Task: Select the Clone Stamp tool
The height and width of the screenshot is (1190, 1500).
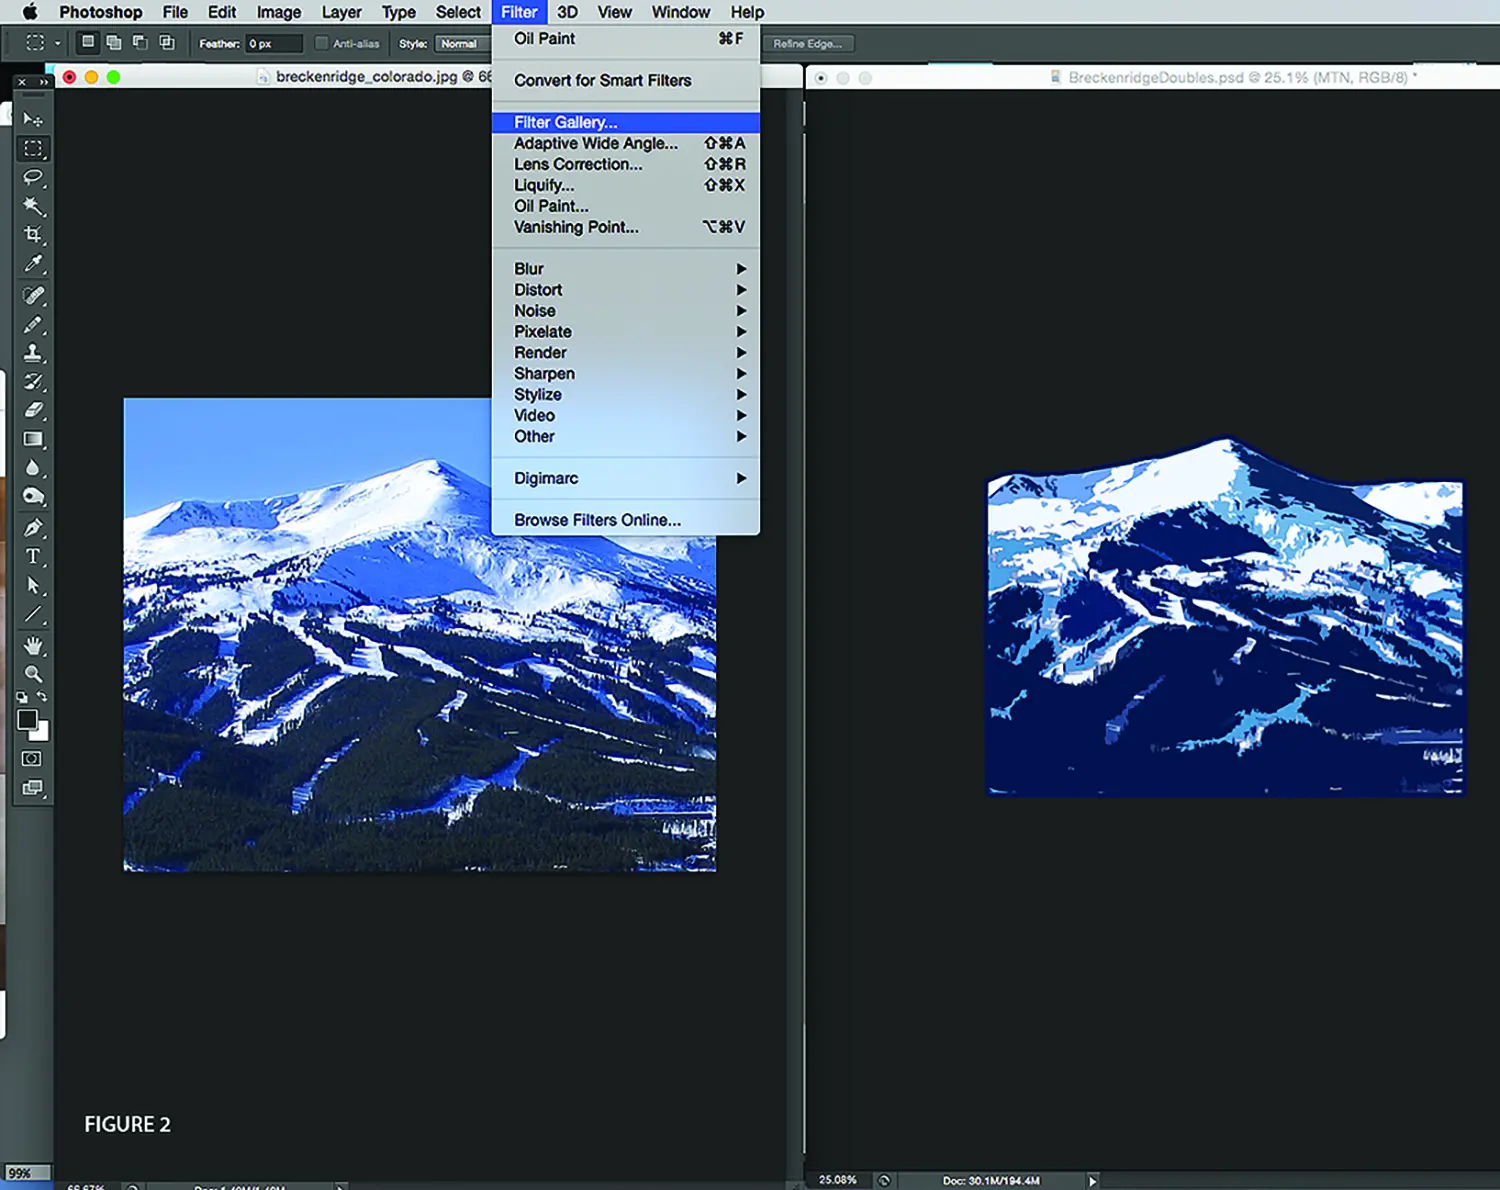Action: tap(33, 353)
